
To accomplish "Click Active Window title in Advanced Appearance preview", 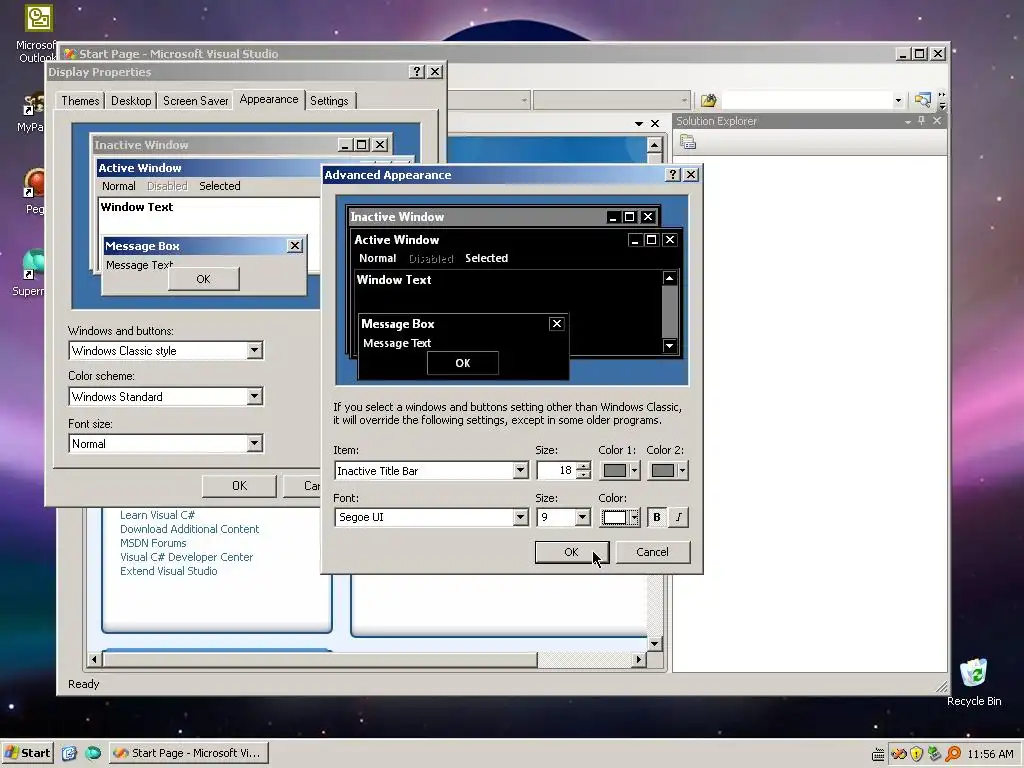I will click(x=396, y=240).
